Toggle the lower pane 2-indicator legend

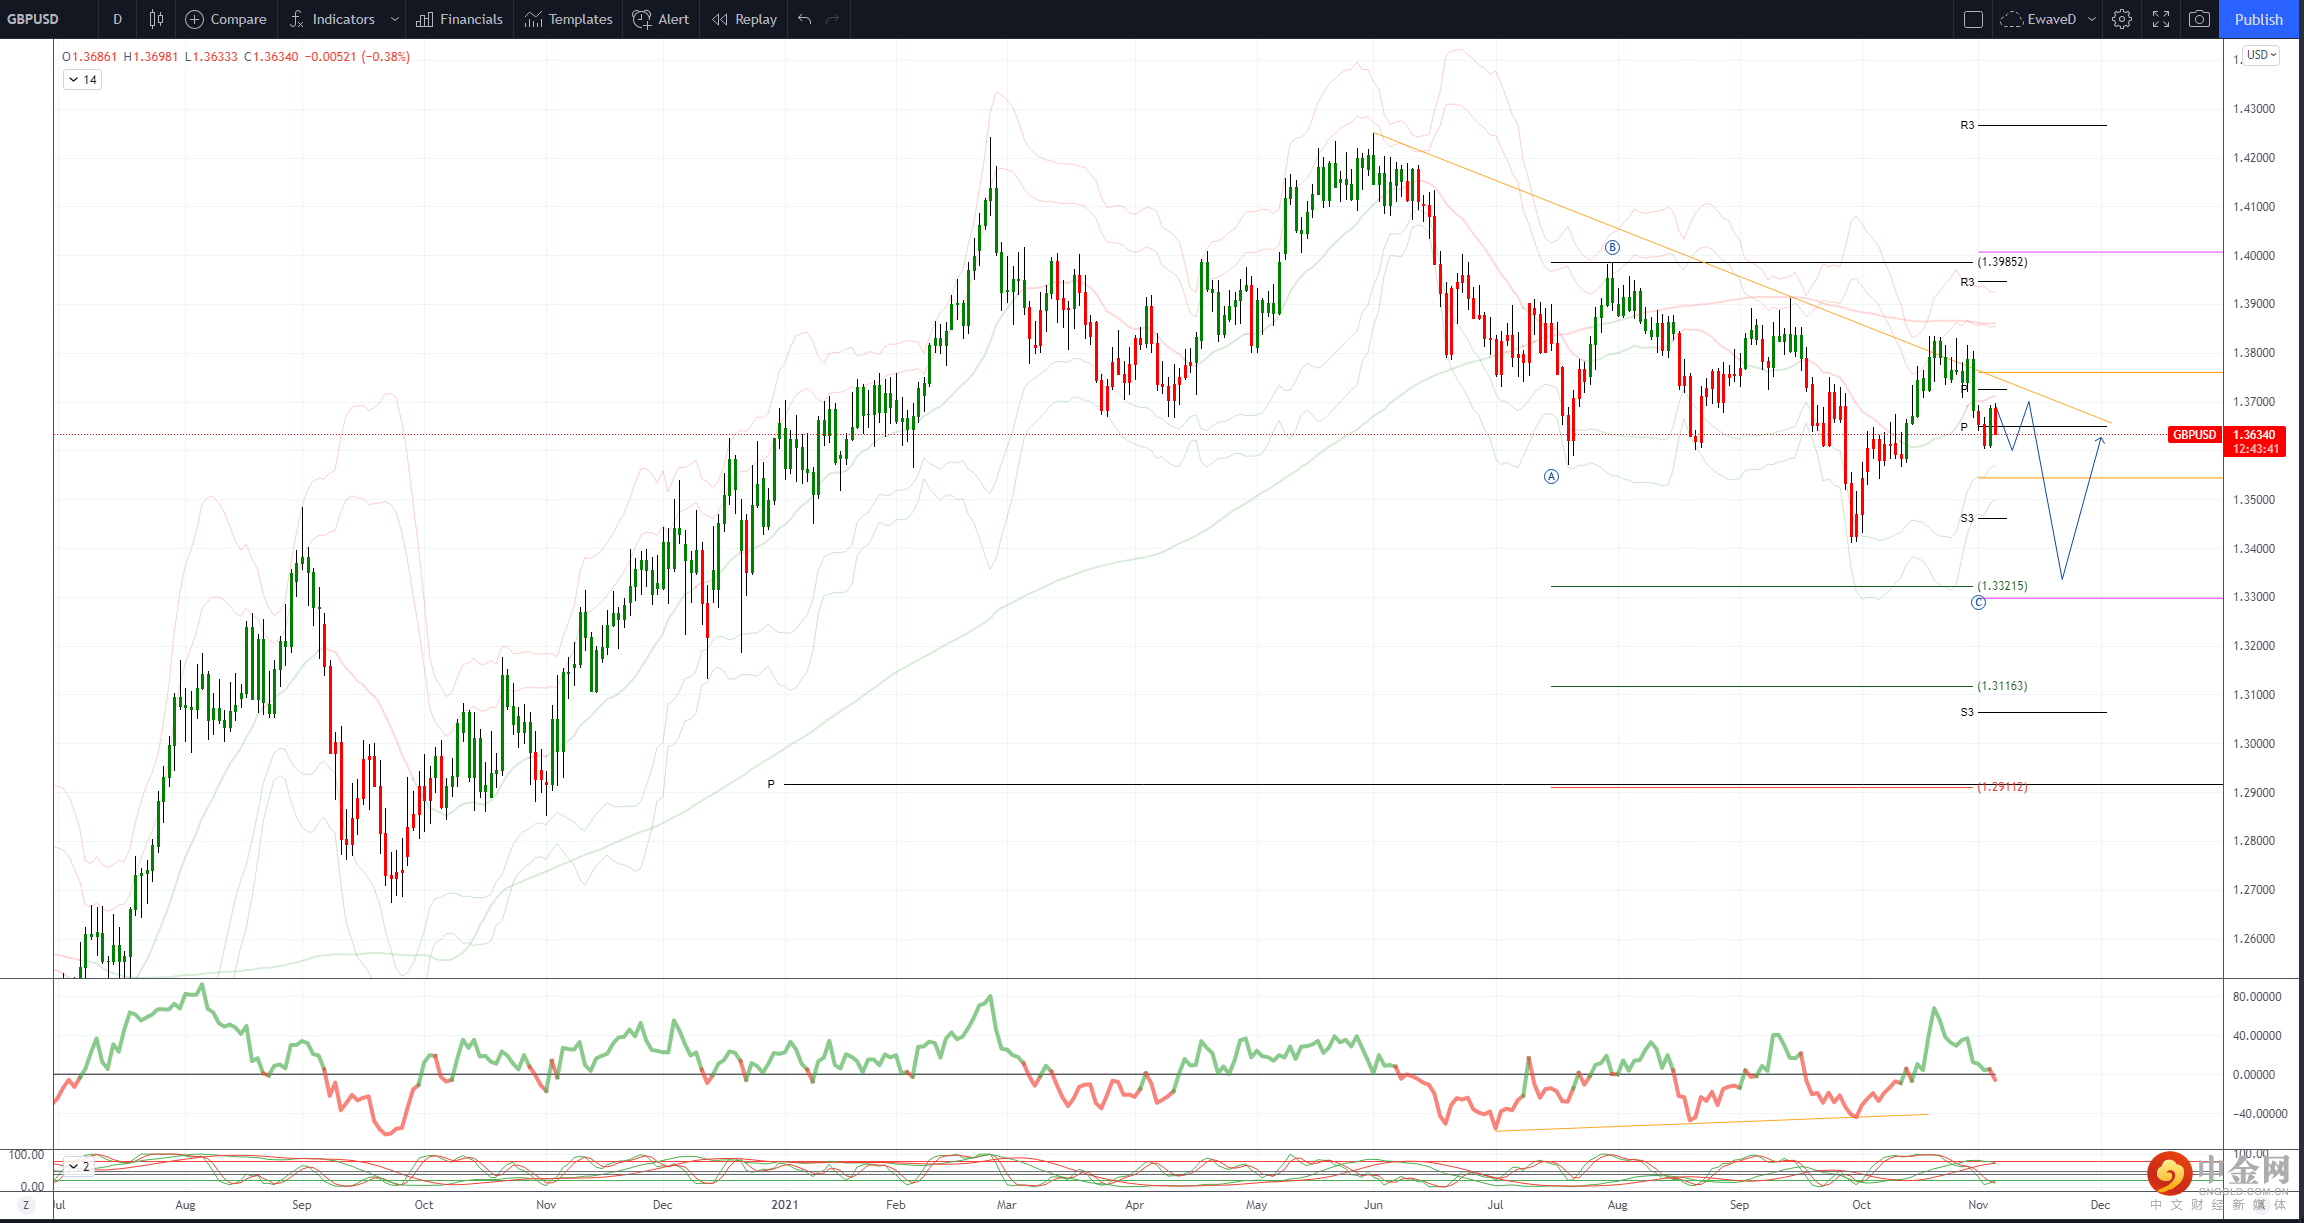pos(75,1166)
